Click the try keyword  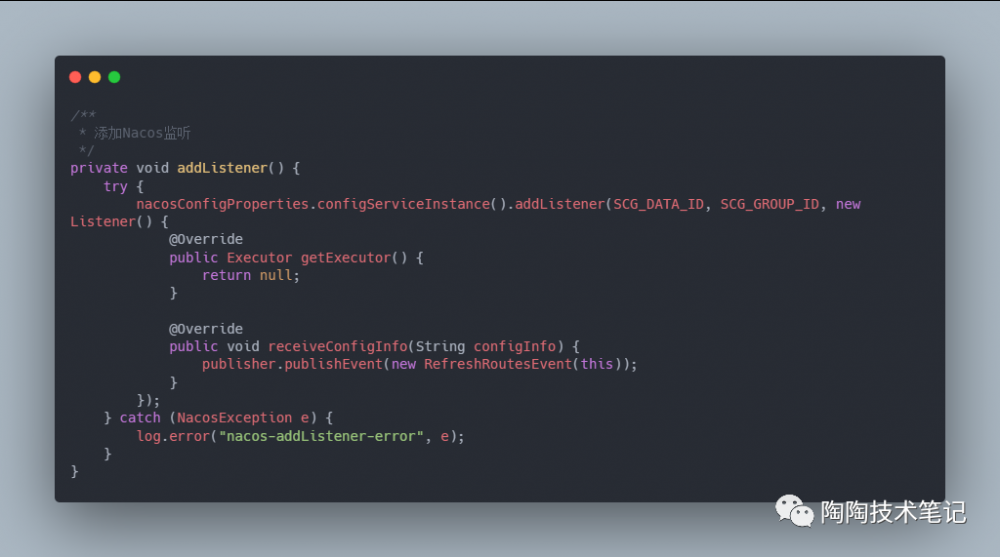point(115,186)
